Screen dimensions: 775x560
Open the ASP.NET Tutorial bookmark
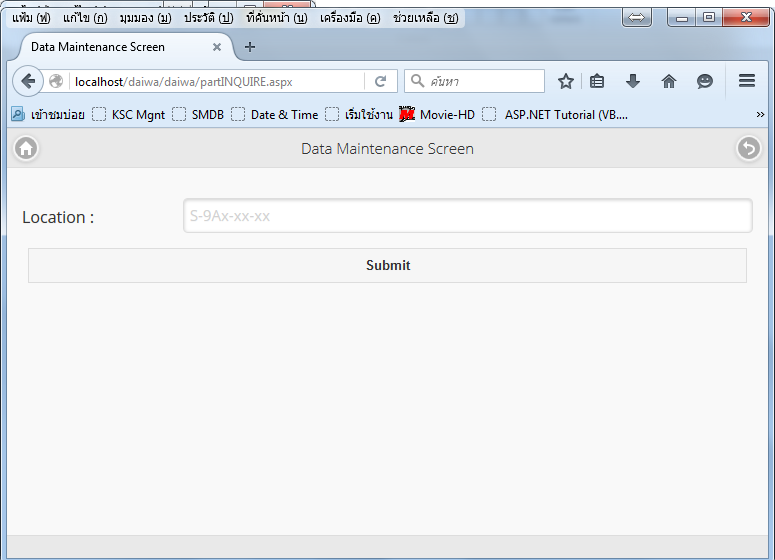pyautogui.click(x=555, y=115)
